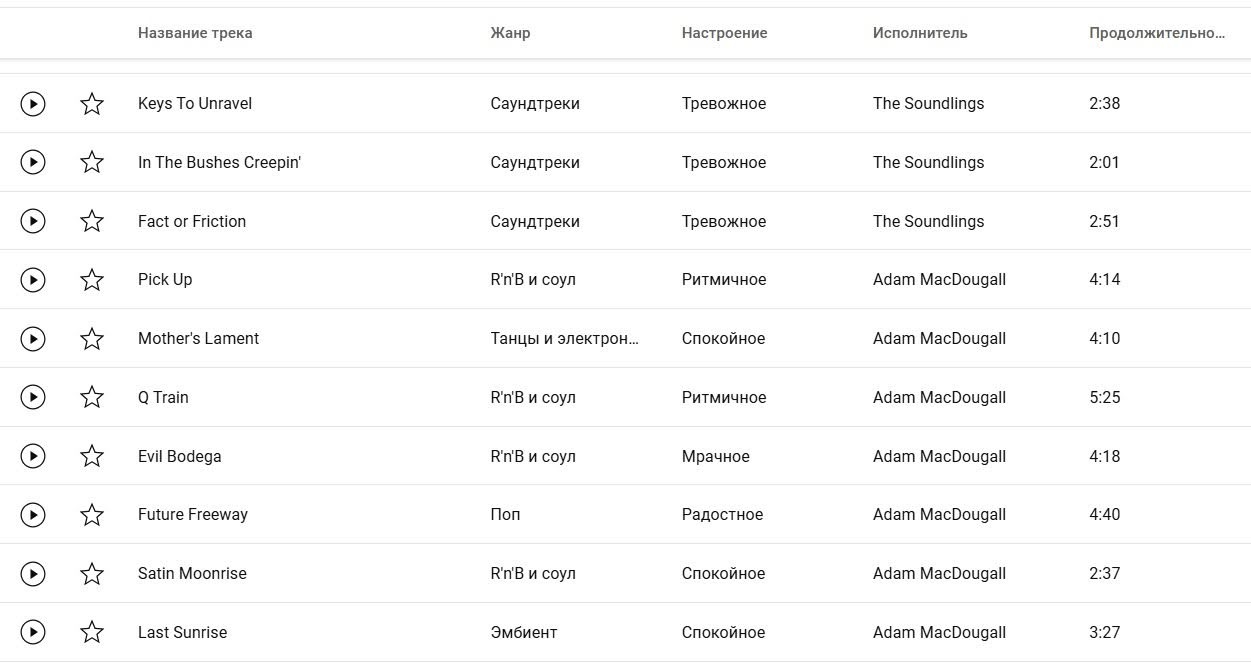Sort by the Жанр column header

click(510, 33)
